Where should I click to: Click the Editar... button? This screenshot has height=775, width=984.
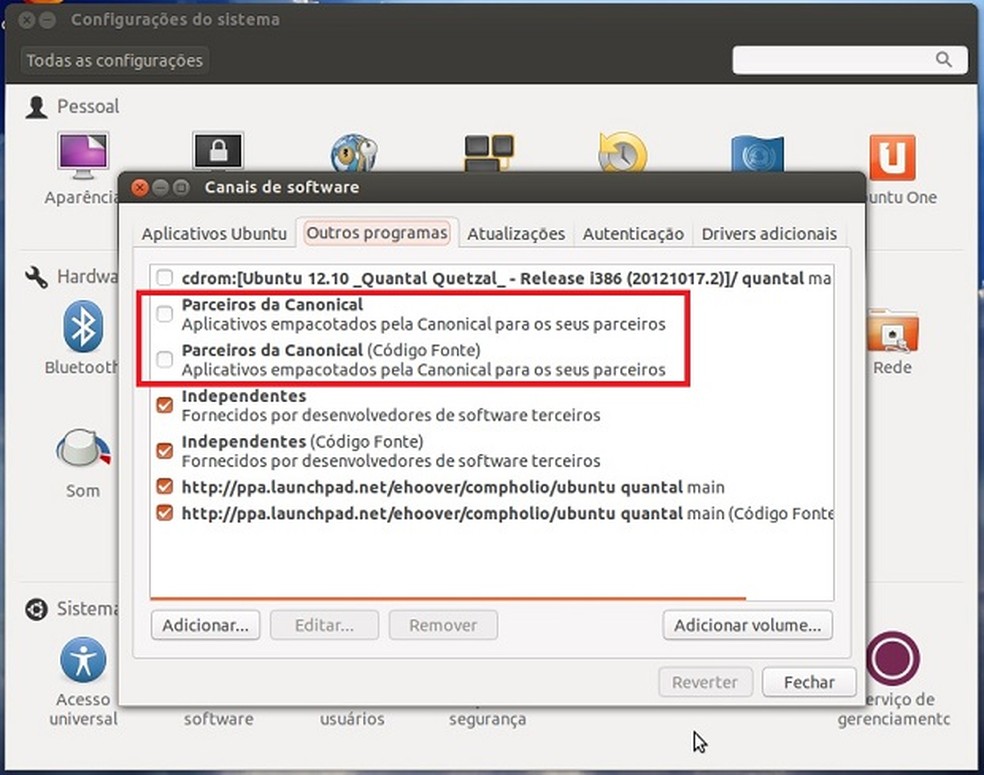(x=324, y=625)
